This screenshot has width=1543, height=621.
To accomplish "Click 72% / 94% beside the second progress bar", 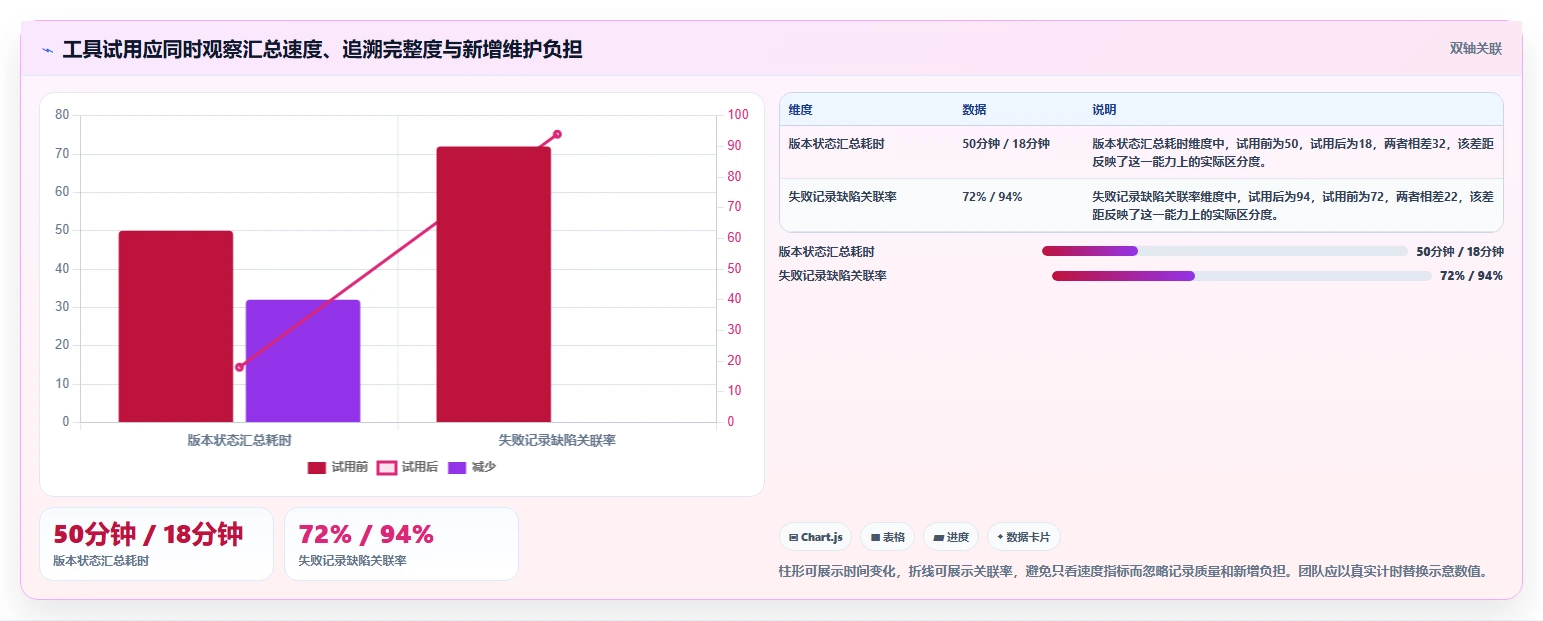I will [1471, 276].
